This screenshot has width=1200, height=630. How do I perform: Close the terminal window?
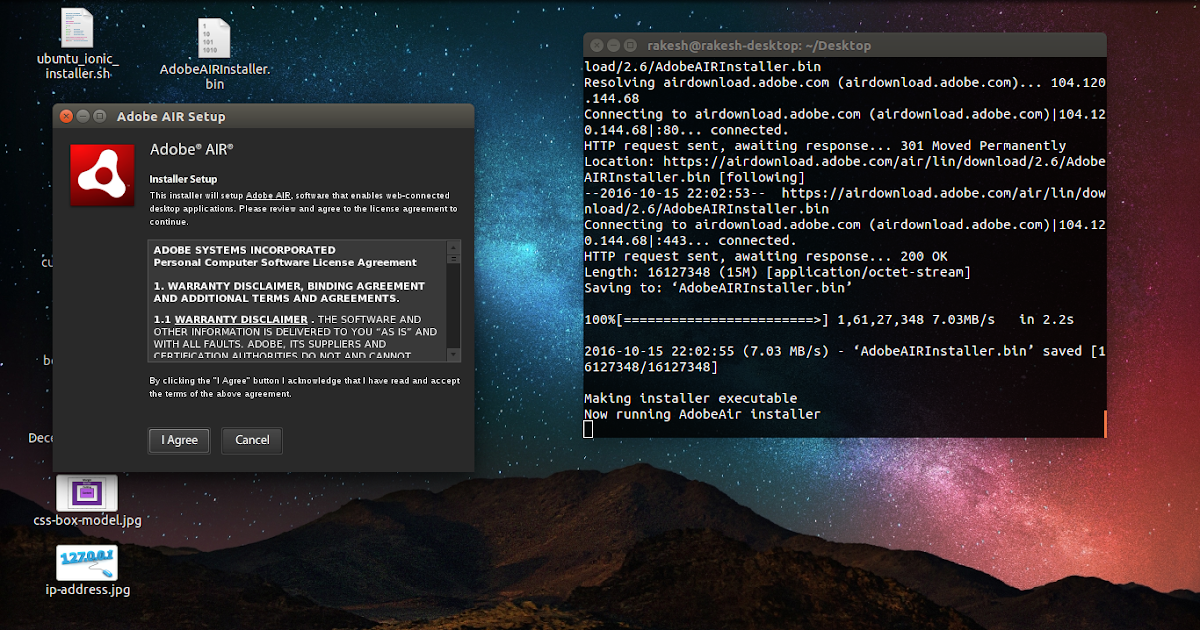tap(596, 45)
